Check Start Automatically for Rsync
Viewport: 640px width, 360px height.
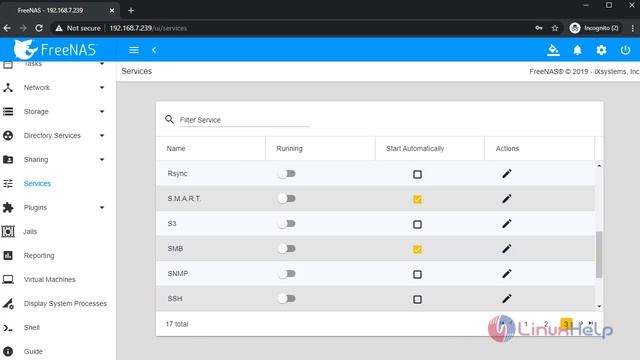point(417,174)
